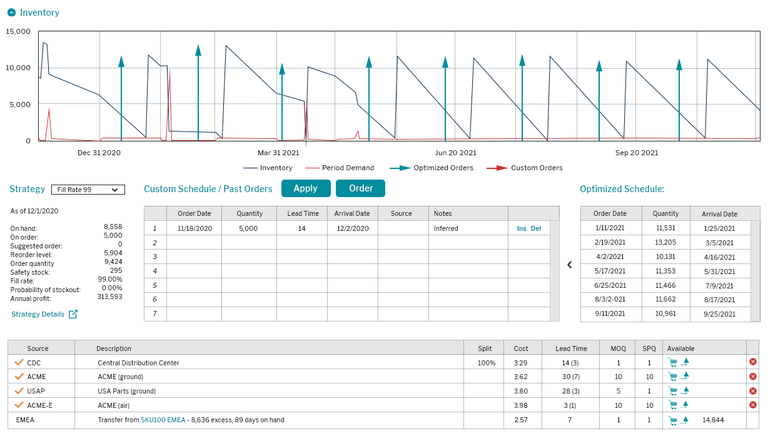Click the left chevron beside Optimized Schedule
This screenshot has height=433, width=768.
[x=569, y=265]
